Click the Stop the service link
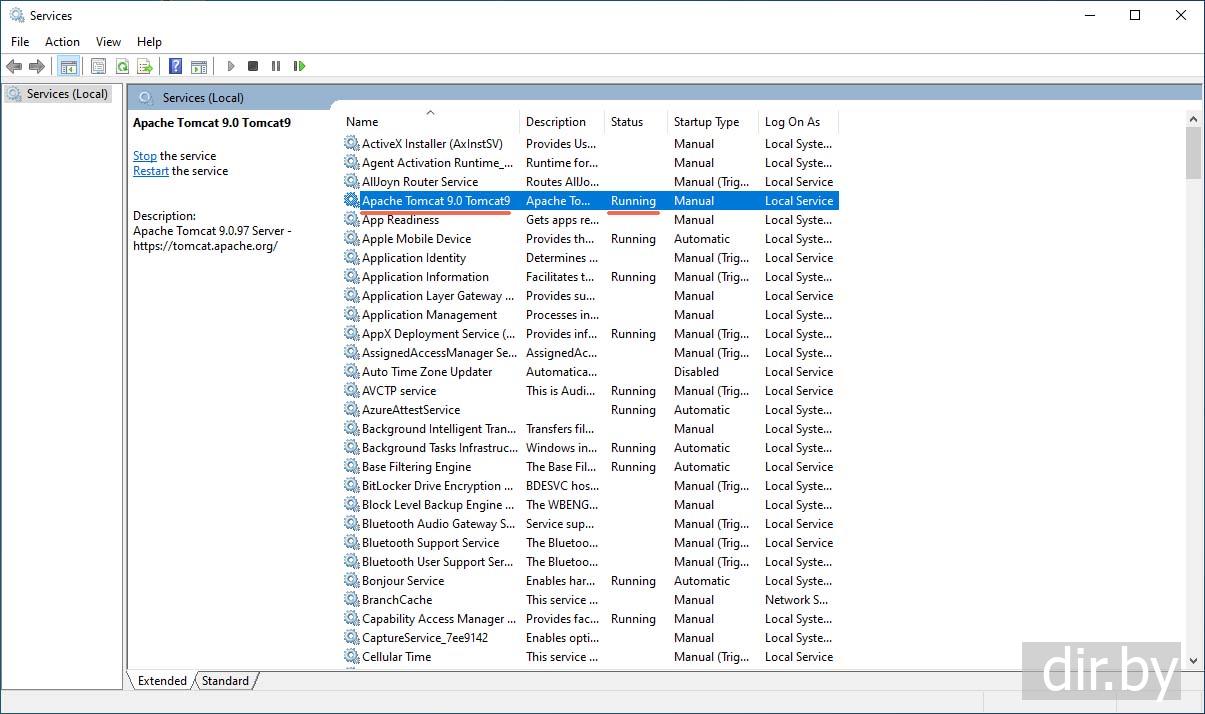The height and width of the screenshot is (714, 1205). (x=145, y=156)
